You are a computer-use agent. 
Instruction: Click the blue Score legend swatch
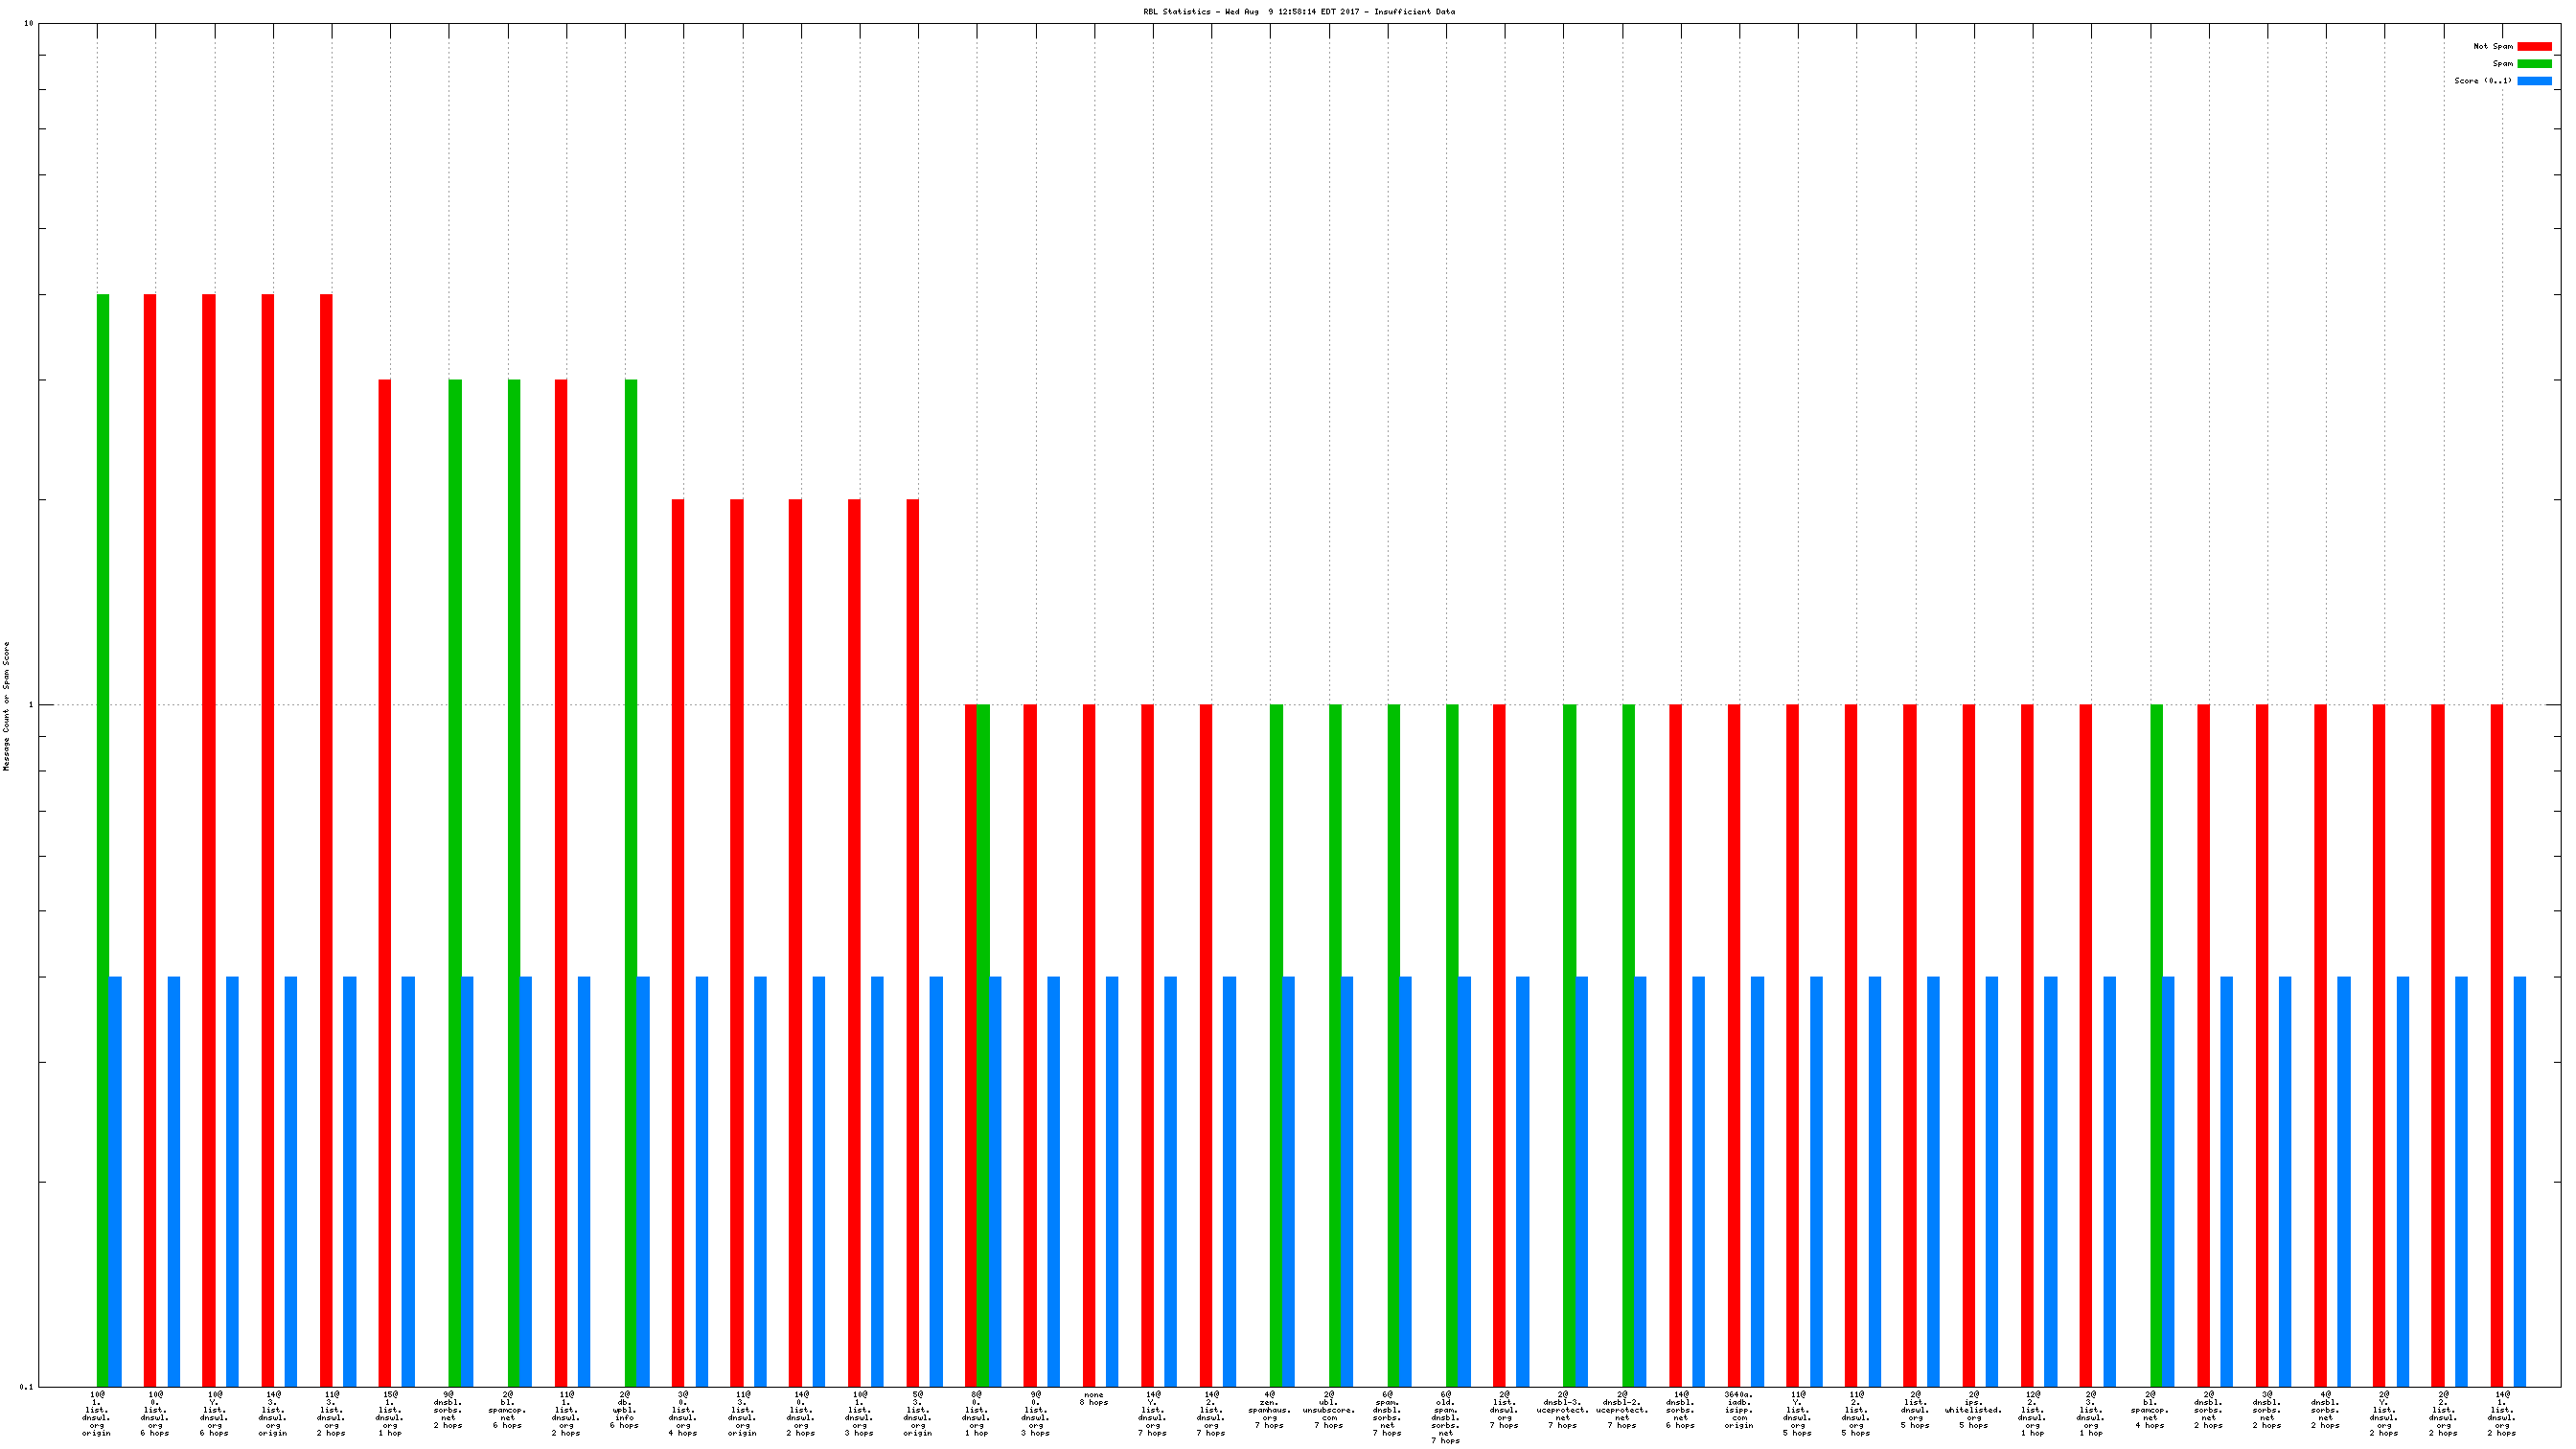(x=2534, y=81)
